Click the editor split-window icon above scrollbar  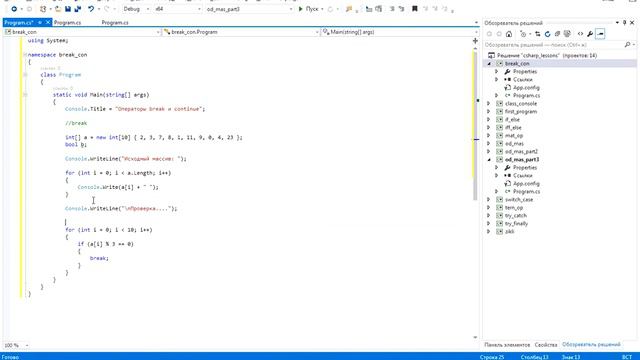[475, 41]
